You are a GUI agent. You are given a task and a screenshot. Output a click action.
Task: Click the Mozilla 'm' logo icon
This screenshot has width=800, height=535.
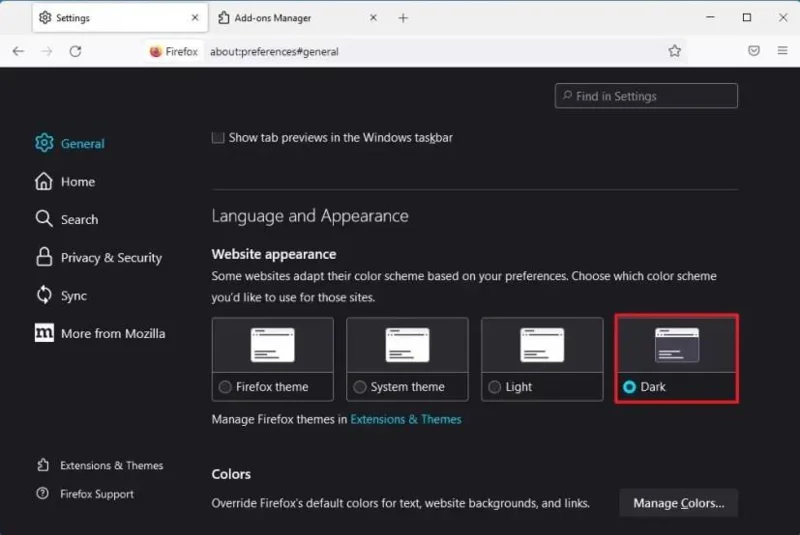tap(44, 333)
